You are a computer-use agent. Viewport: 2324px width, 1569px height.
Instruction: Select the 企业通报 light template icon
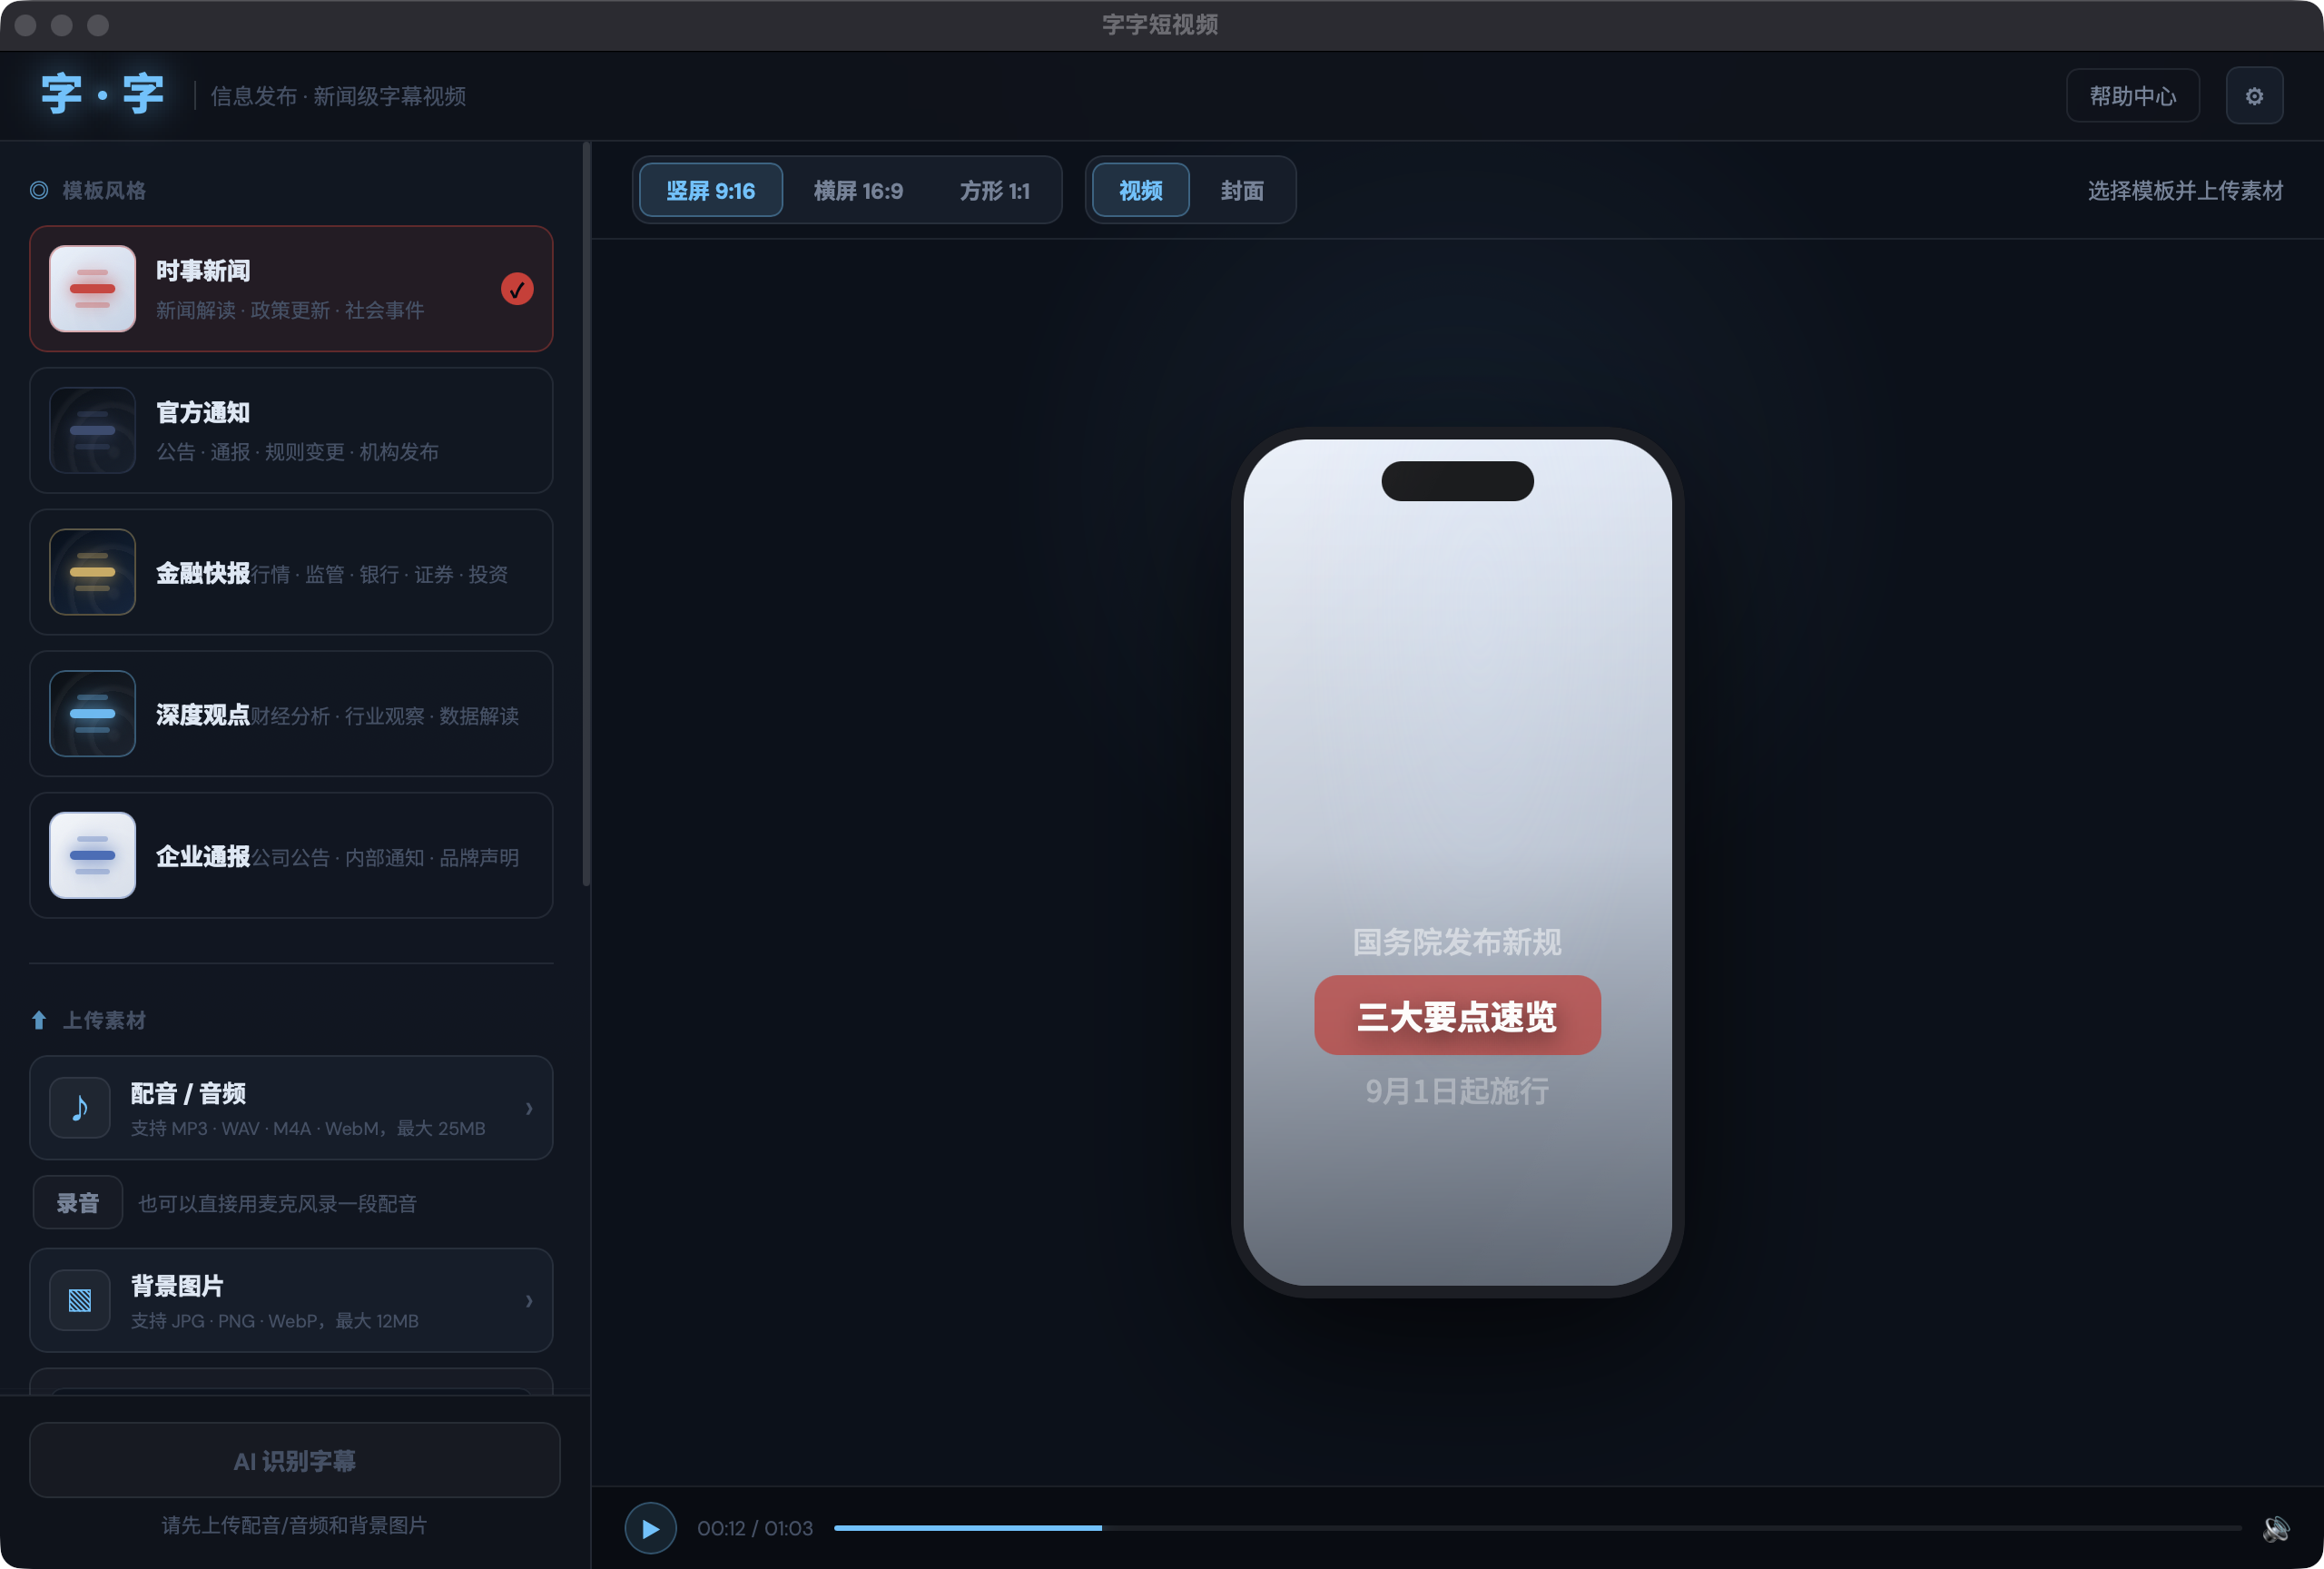coord(92,856)
